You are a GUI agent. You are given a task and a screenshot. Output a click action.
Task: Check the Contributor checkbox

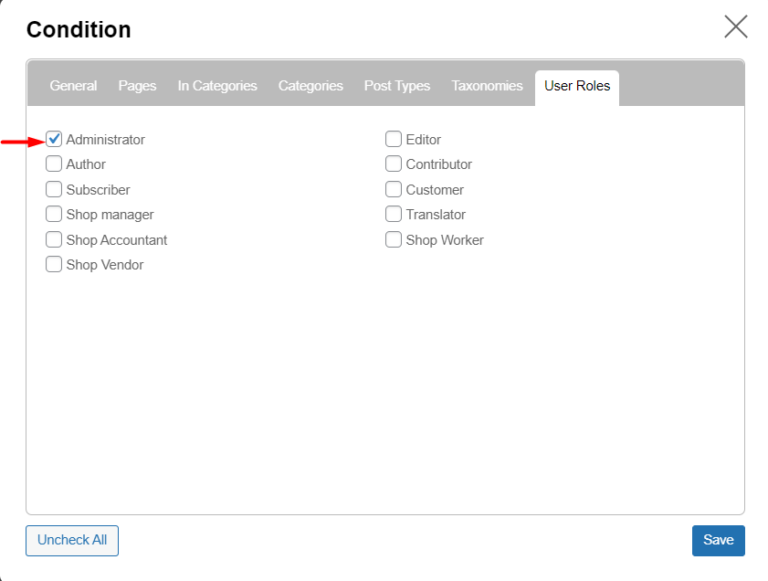[394, 164]
